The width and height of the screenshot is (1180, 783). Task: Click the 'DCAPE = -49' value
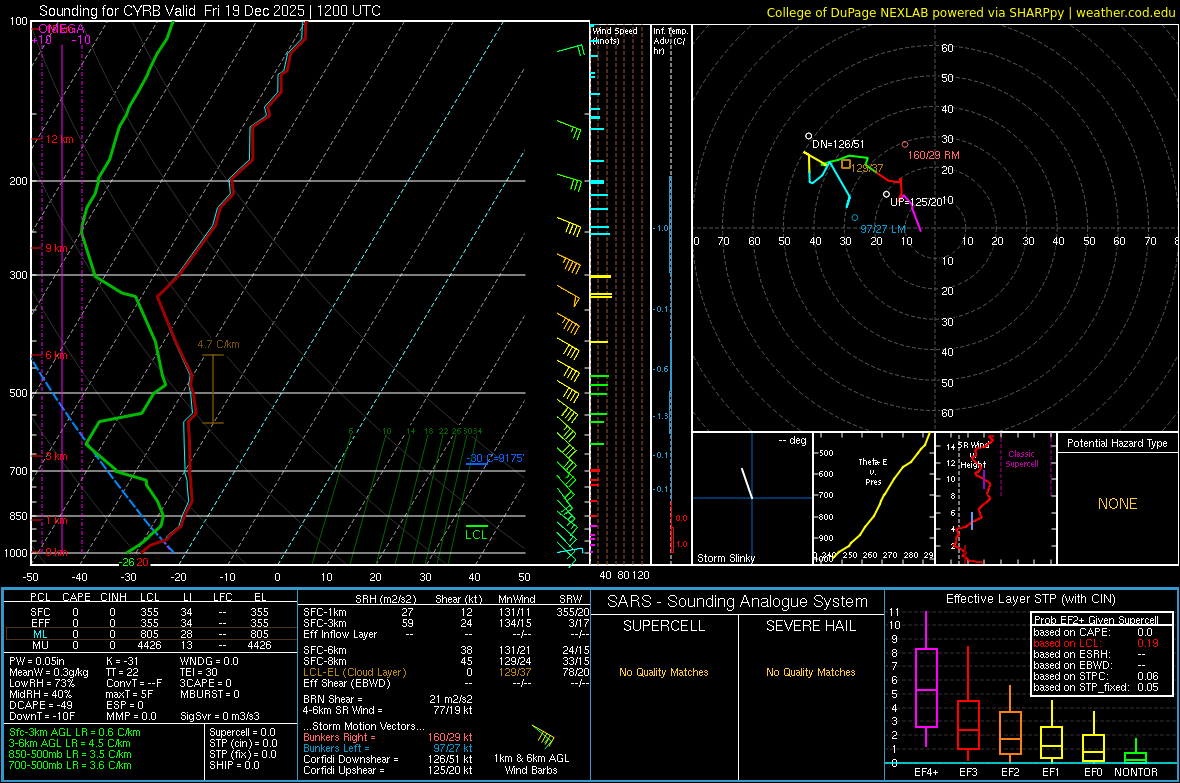point(40,705)
